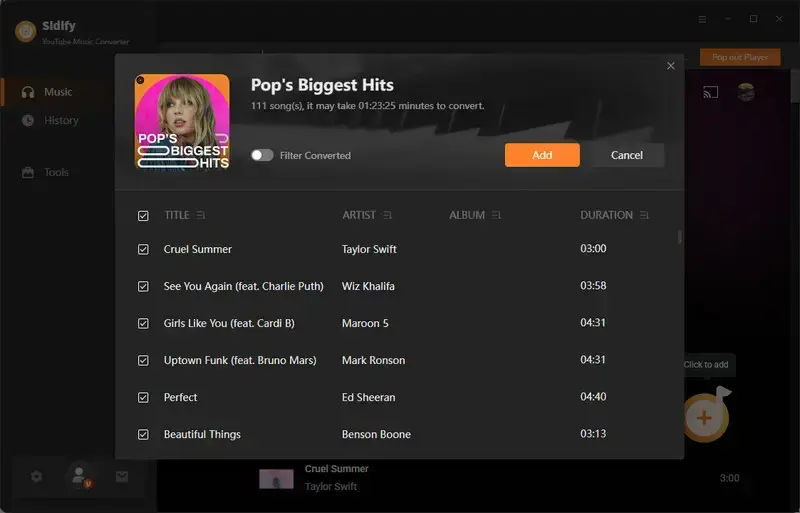
Task: Sort list by title icon
Action: (201, 215)
